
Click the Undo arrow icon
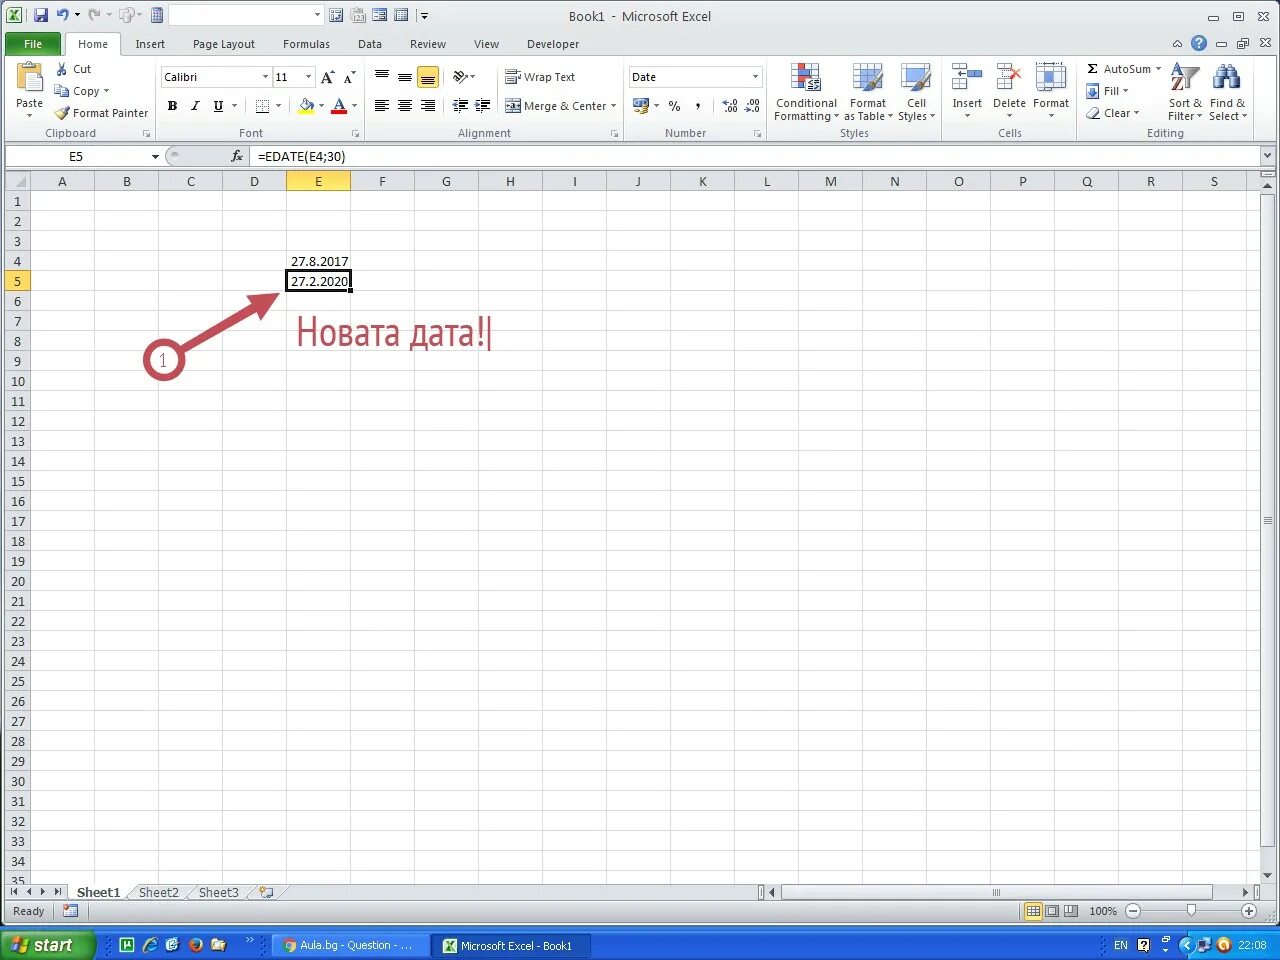pos(63,15)
